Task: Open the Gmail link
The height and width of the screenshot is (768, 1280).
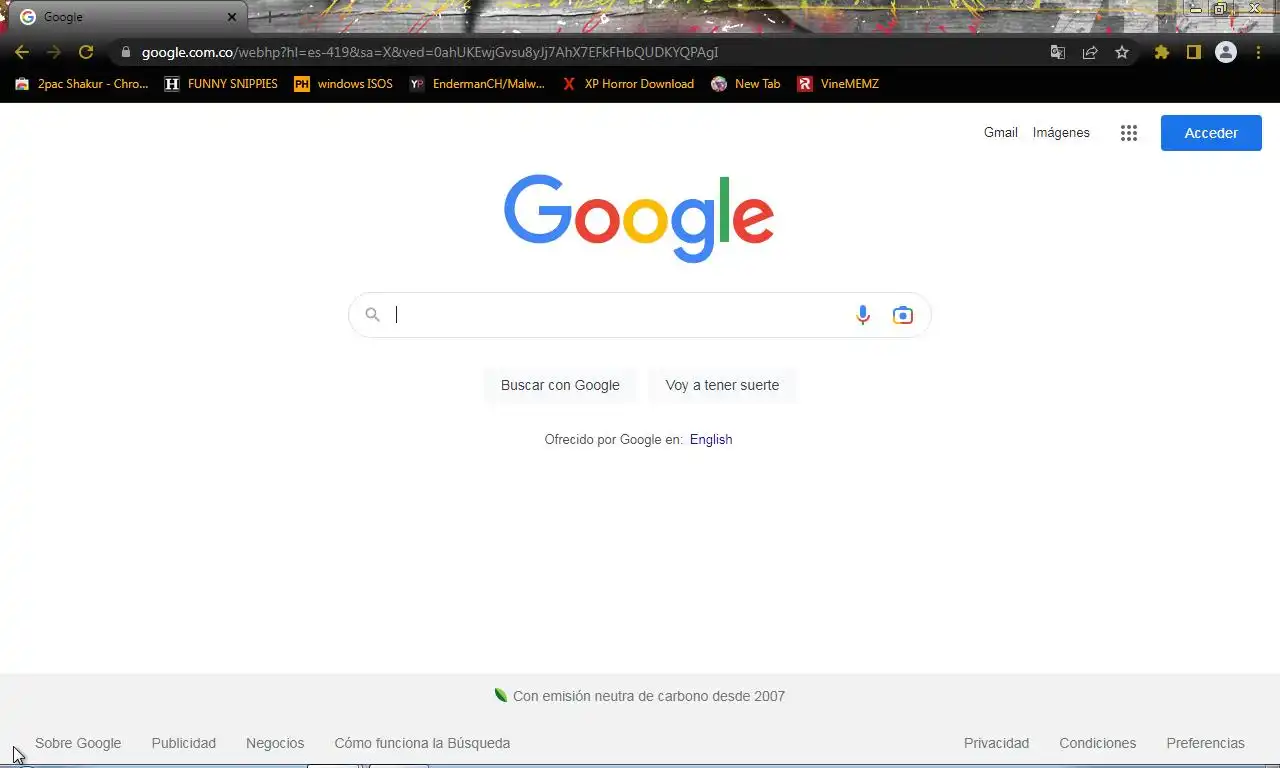Action: [x=1000, y=132]
